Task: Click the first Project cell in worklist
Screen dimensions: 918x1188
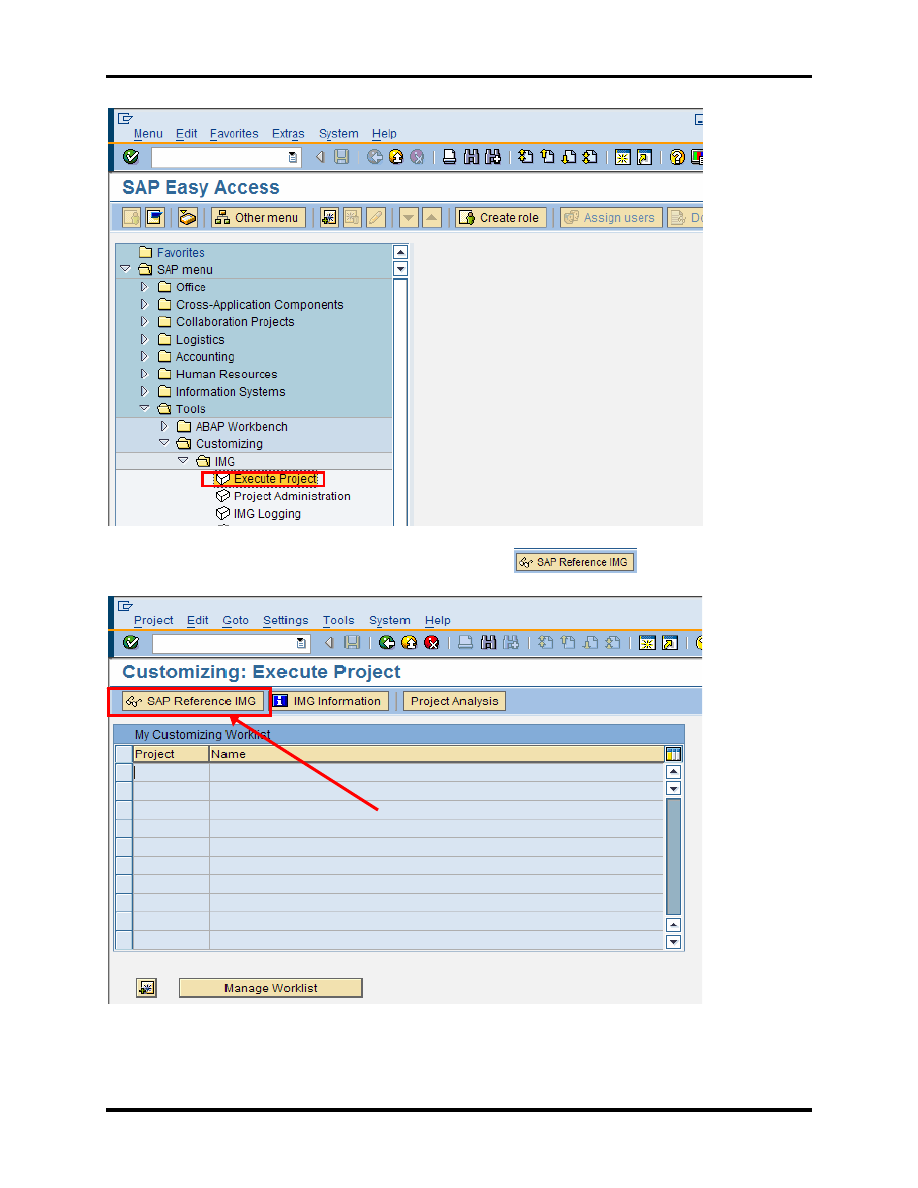Action: (171, 772)
